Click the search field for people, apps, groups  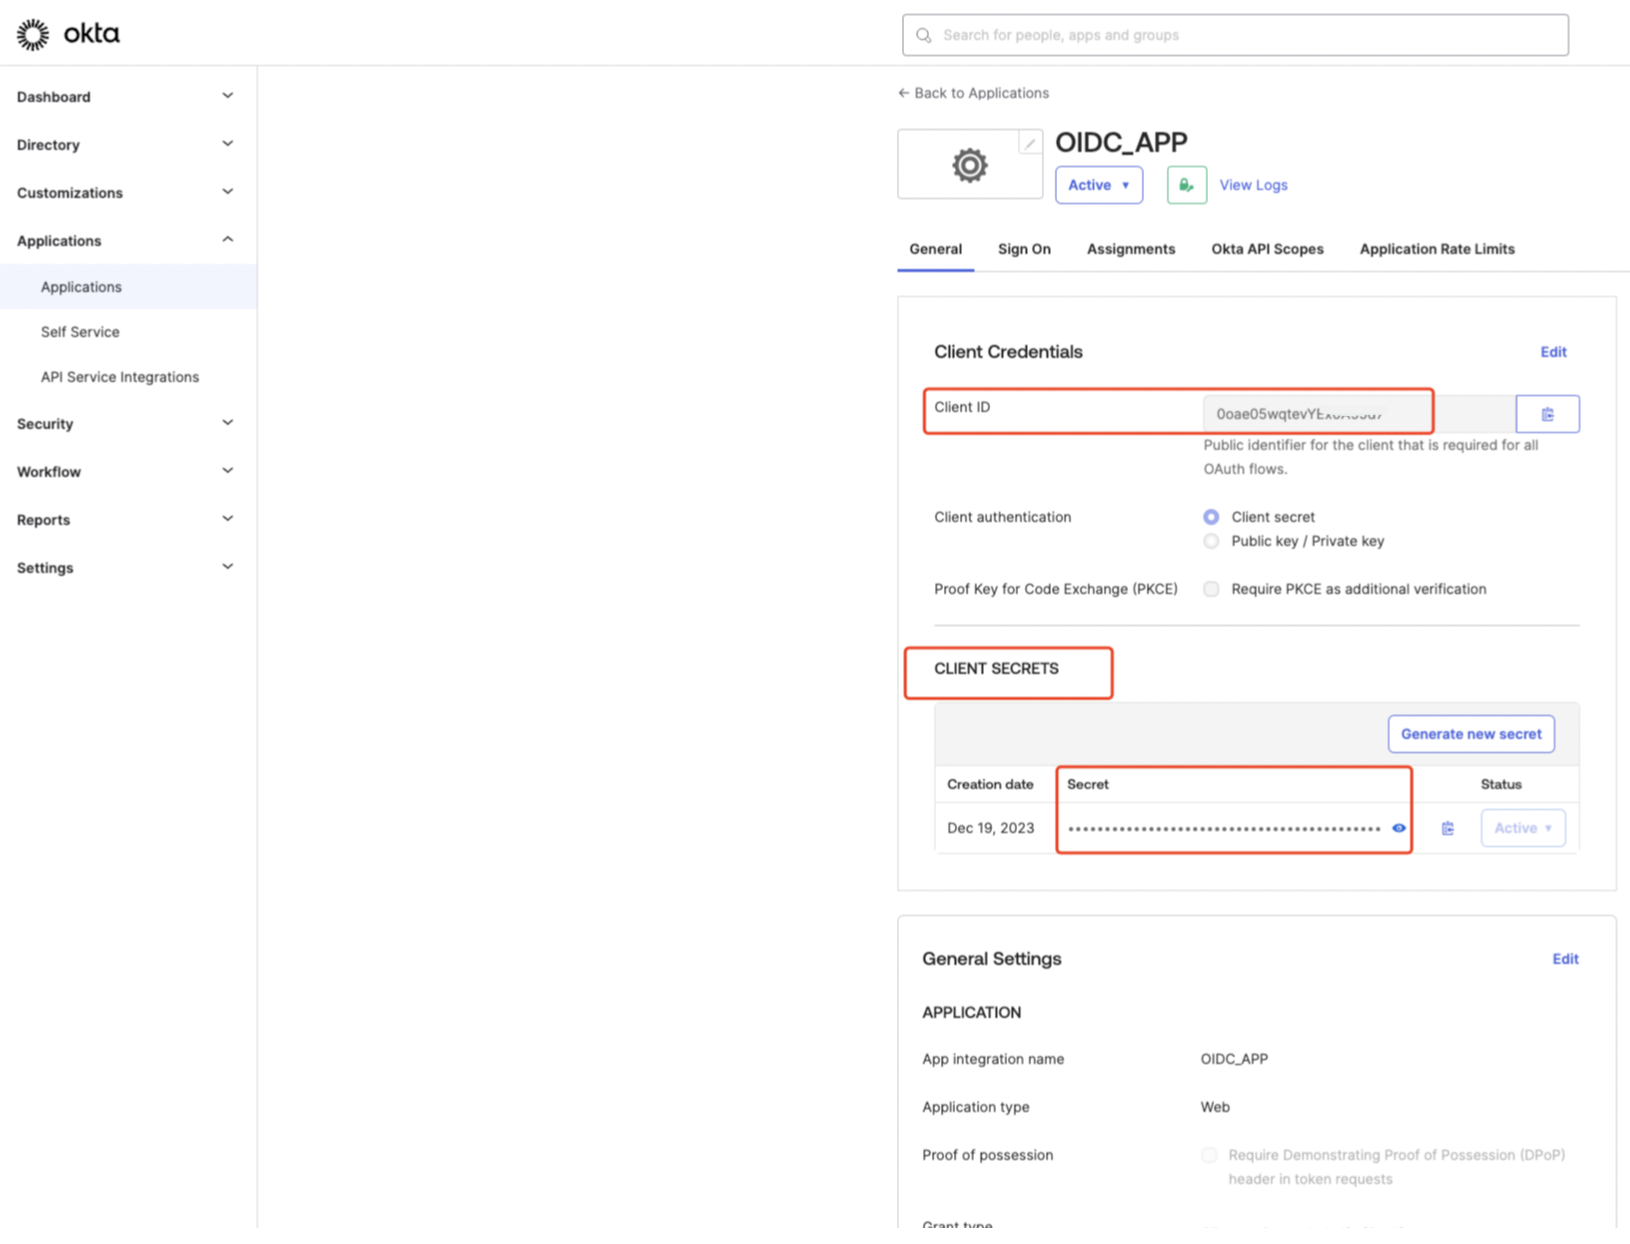[x=1235, y=35]
